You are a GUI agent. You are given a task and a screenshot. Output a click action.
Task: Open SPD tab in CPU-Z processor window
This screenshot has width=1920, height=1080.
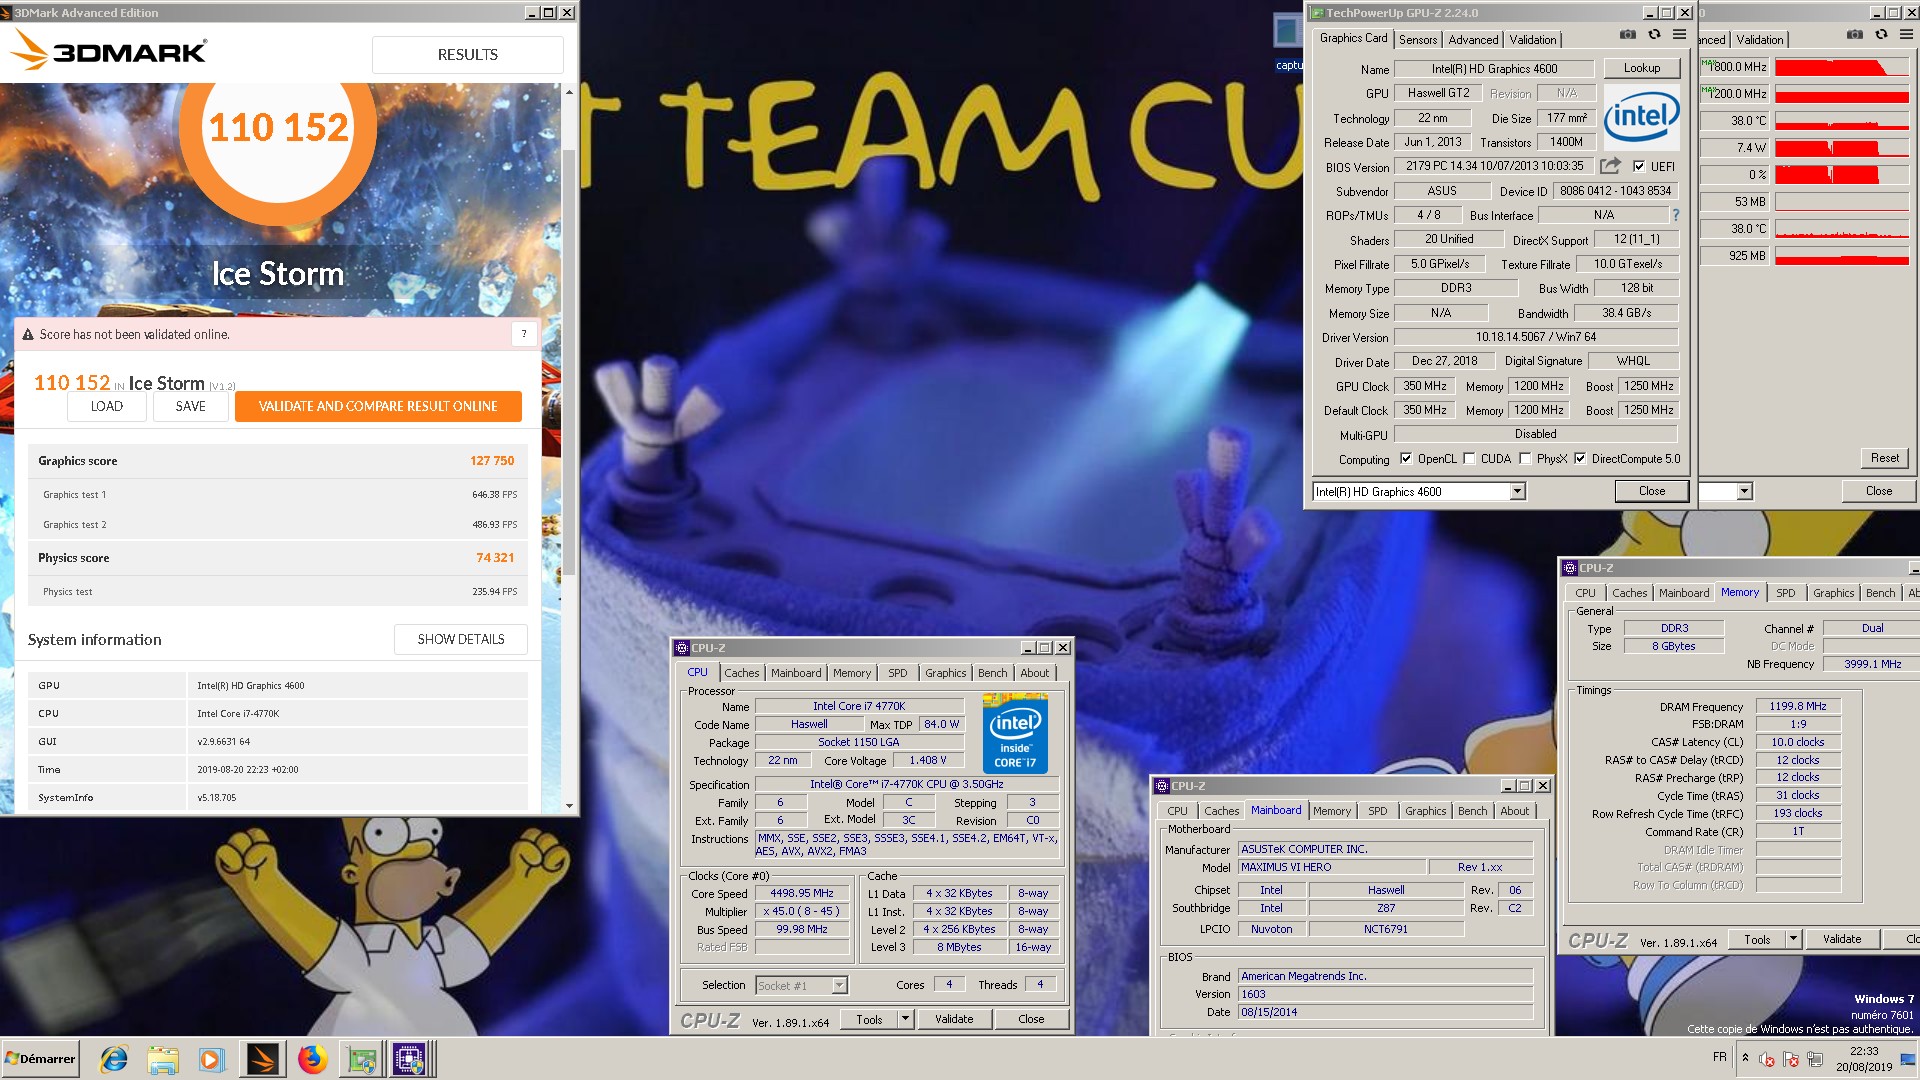(x=897, y=673)
